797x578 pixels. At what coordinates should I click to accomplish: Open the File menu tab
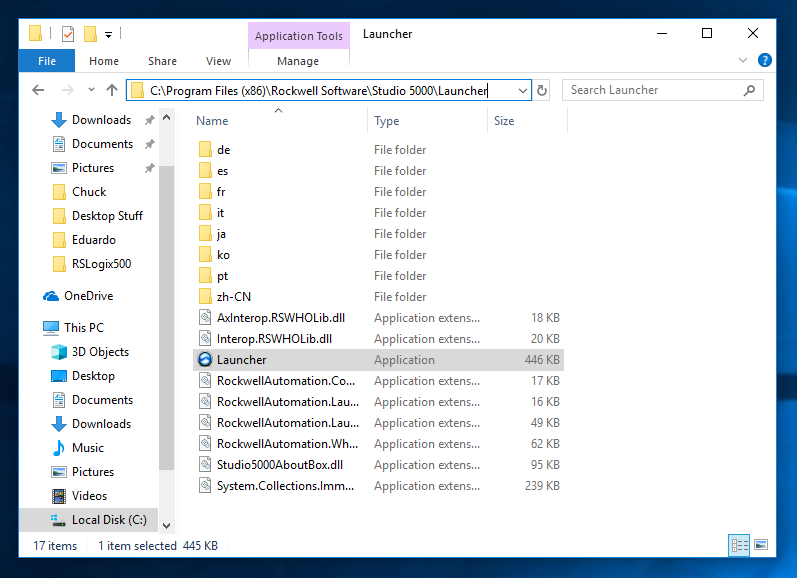pos(47,61)
